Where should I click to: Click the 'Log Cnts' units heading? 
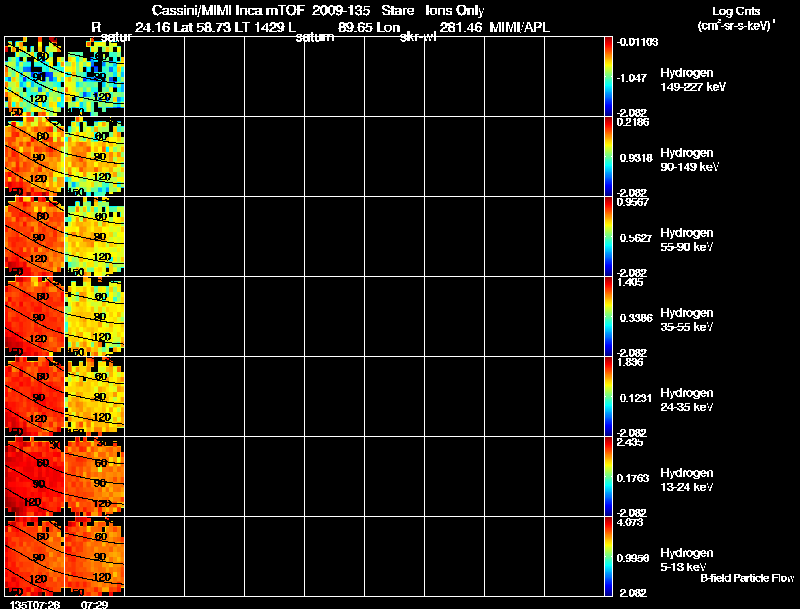click(736, 11)
